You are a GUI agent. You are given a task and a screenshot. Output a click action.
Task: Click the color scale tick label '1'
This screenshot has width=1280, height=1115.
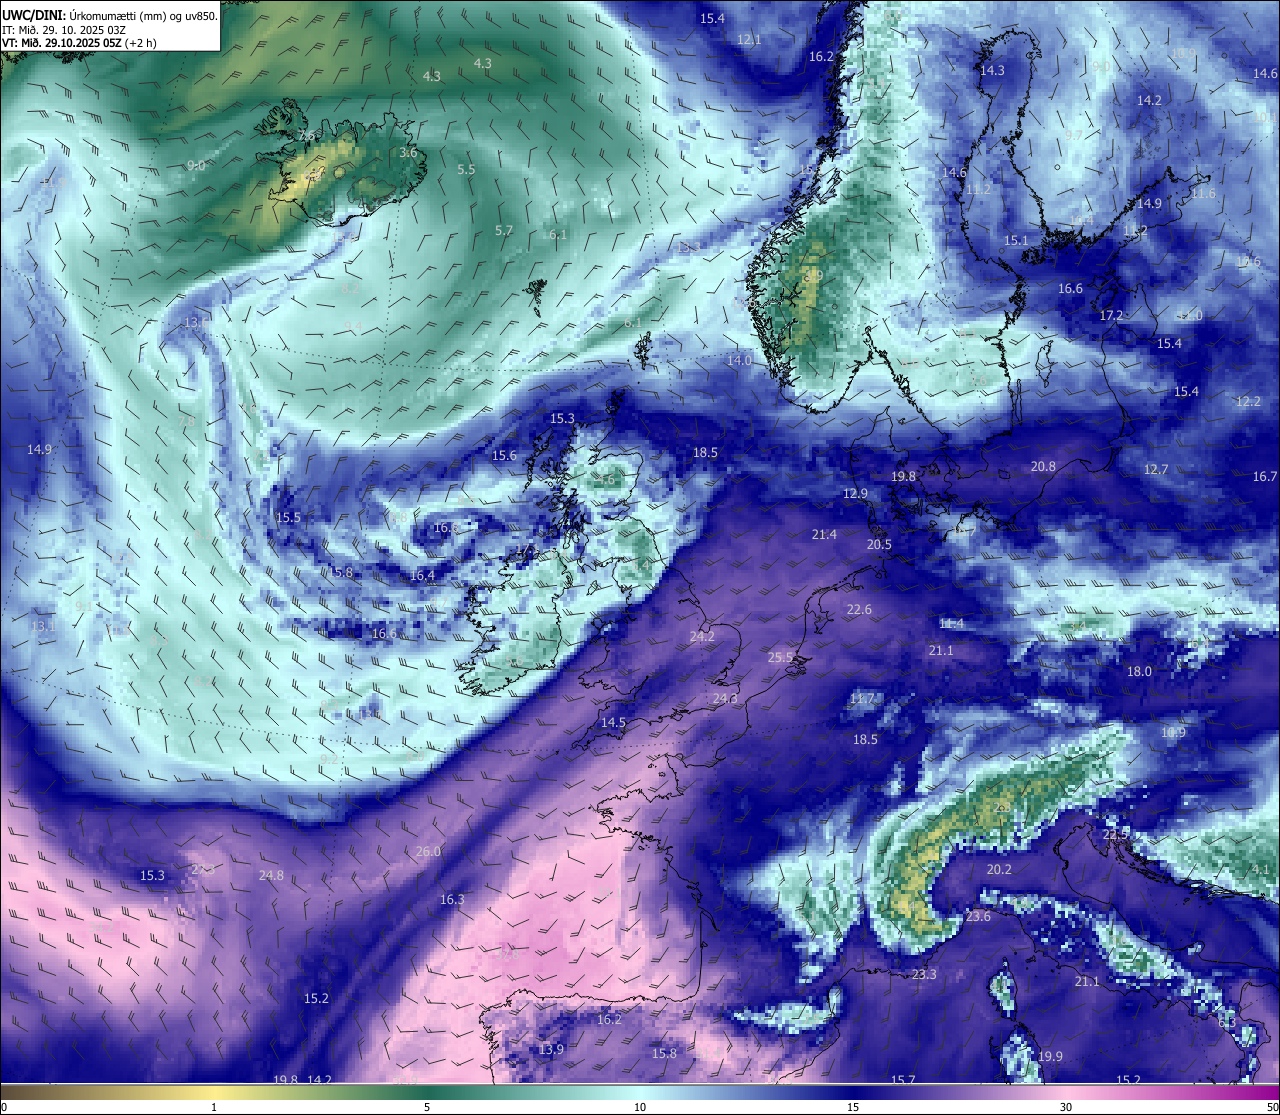tap(214, 1106)
